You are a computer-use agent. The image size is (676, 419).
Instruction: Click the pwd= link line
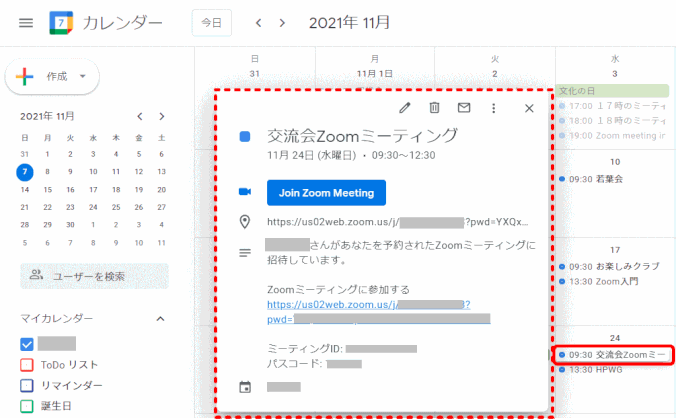(379, 319)
